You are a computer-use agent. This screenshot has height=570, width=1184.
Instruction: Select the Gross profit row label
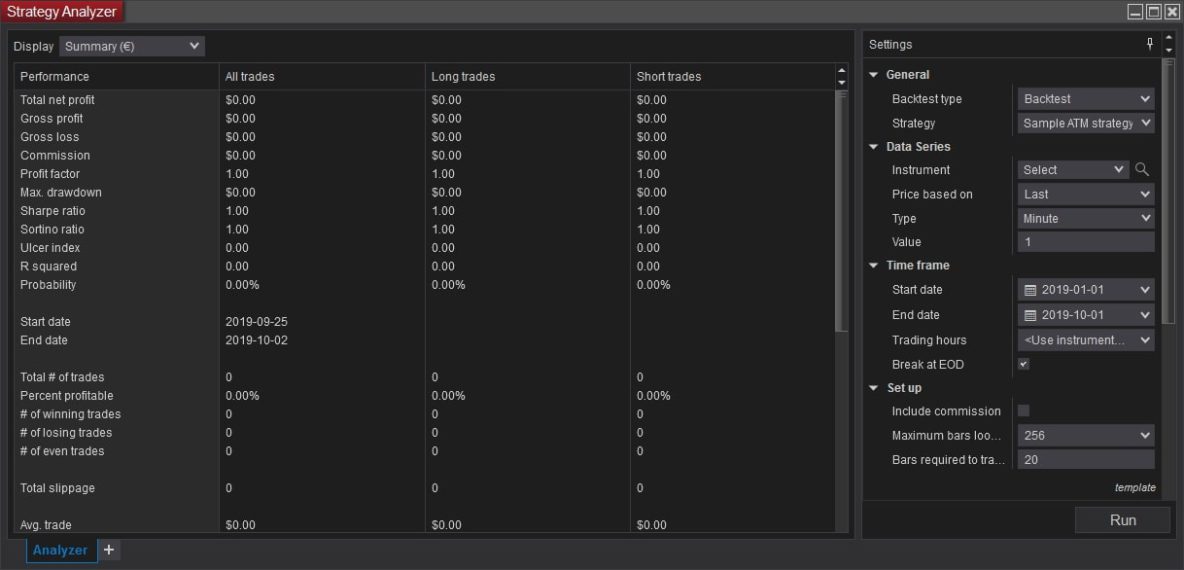51,119
